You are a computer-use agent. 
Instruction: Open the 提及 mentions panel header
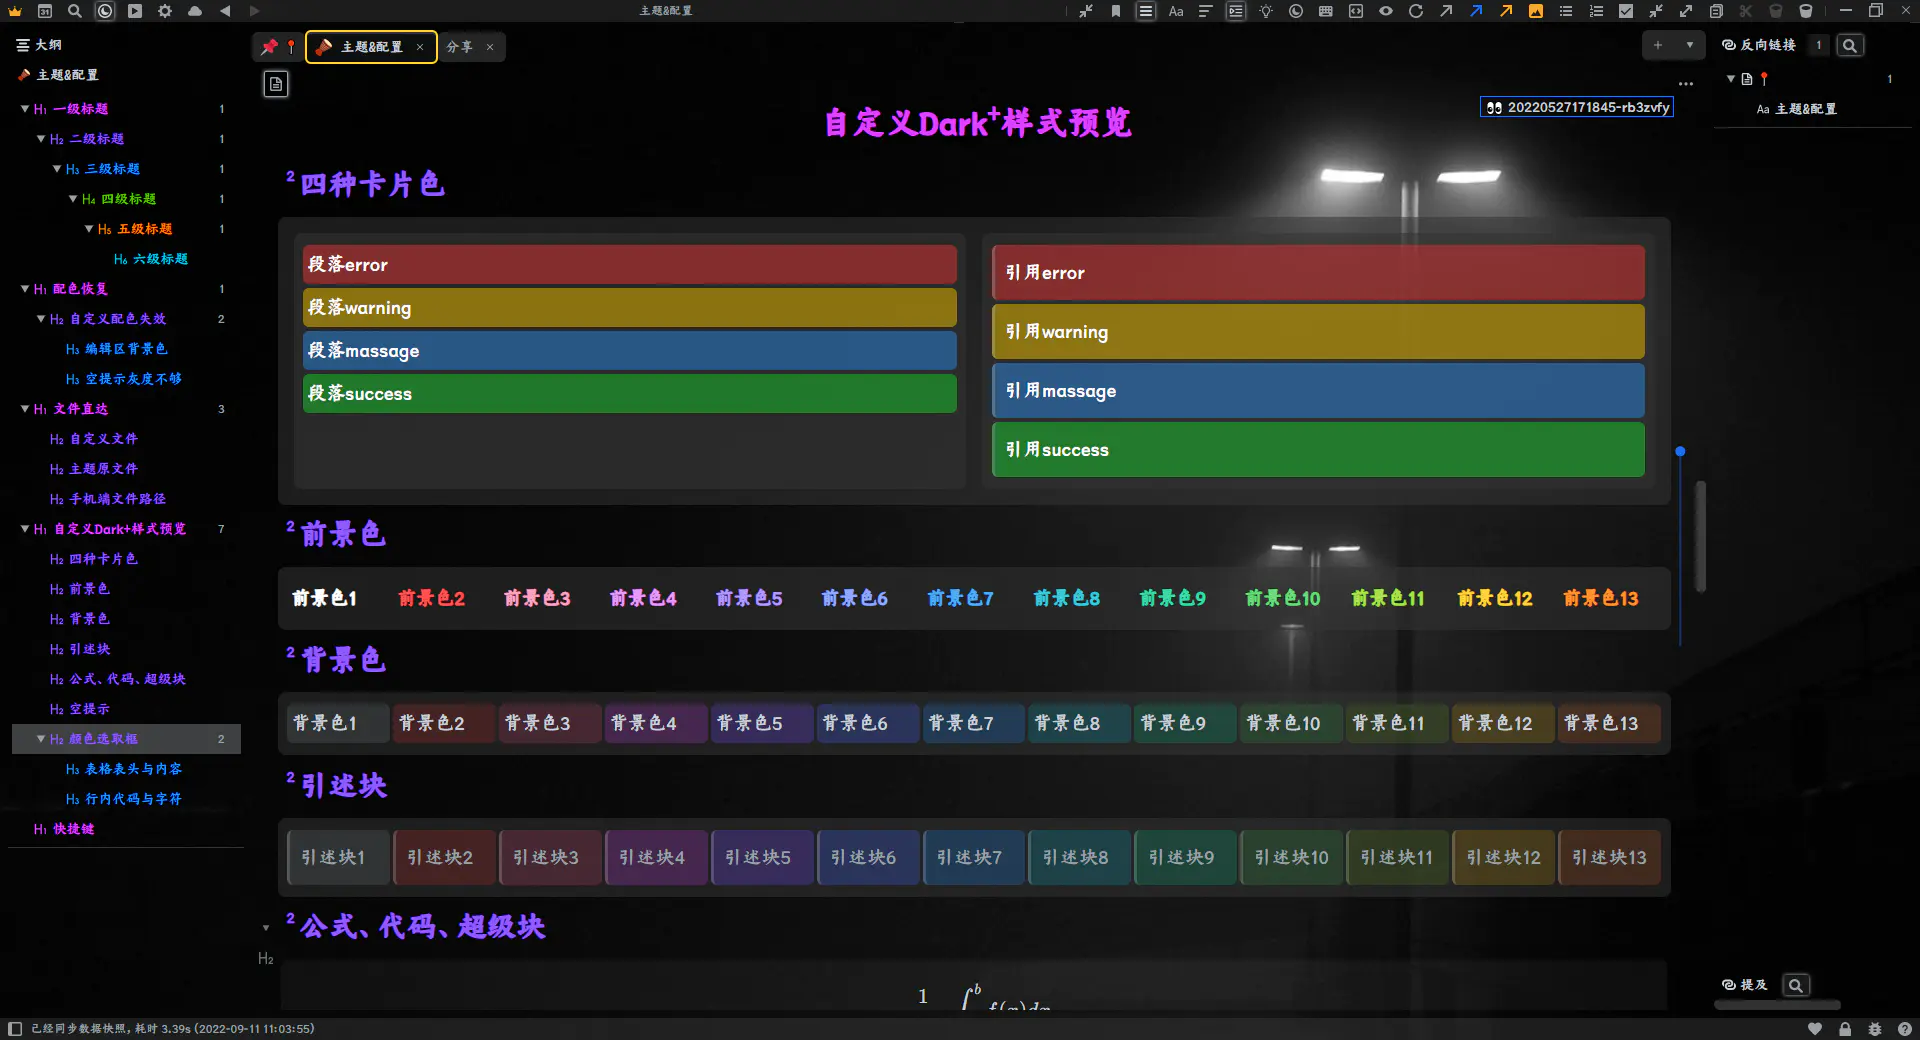point(1744,985)
